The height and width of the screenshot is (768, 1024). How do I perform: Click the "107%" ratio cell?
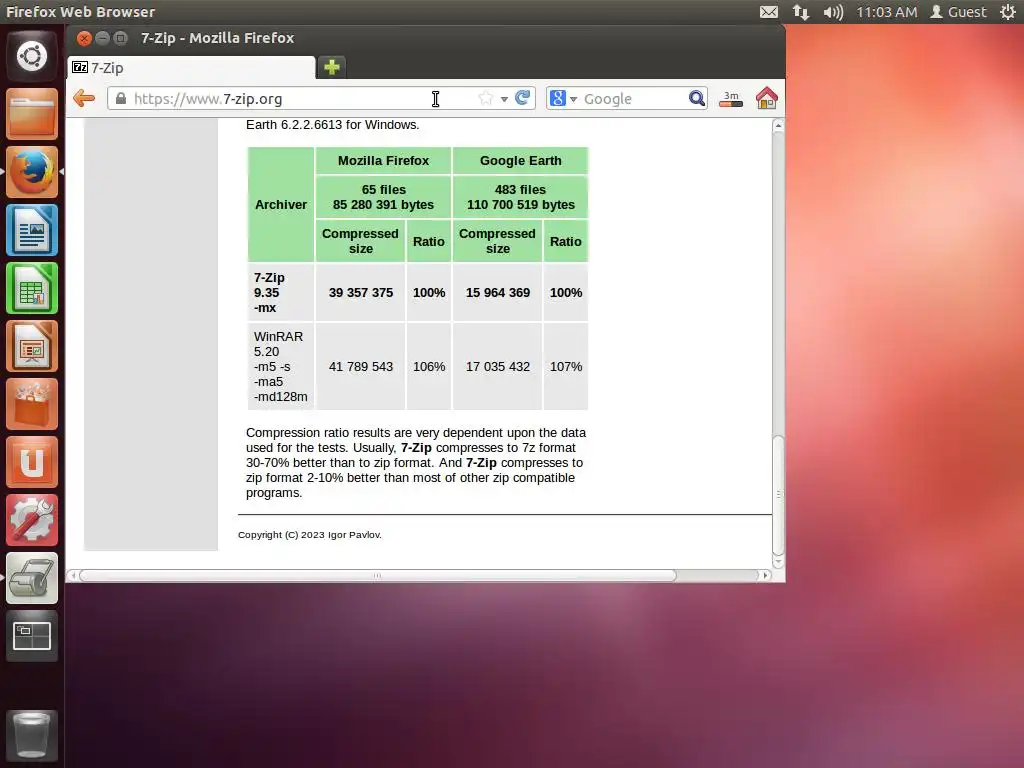coord(566,366)
